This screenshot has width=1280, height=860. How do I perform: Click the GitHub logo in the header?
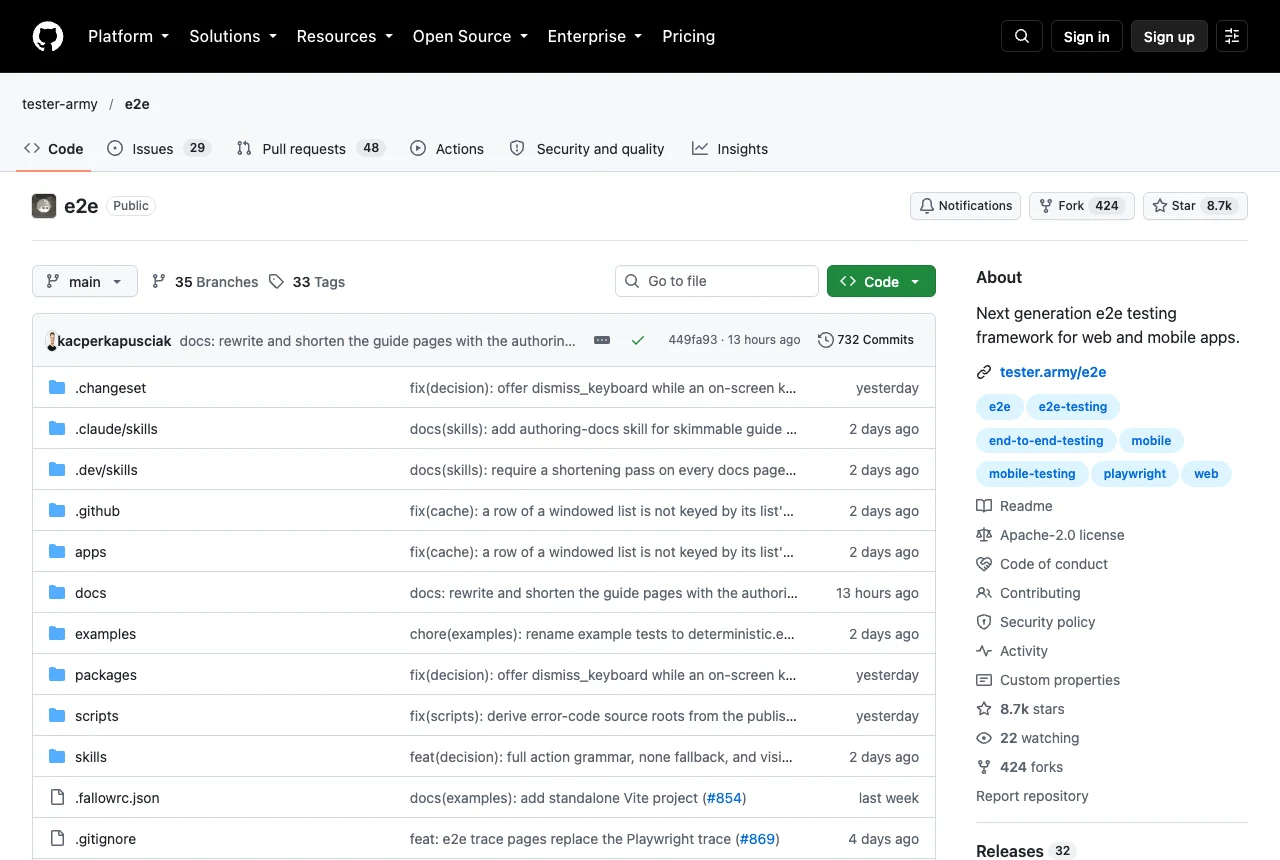(48, 36)
